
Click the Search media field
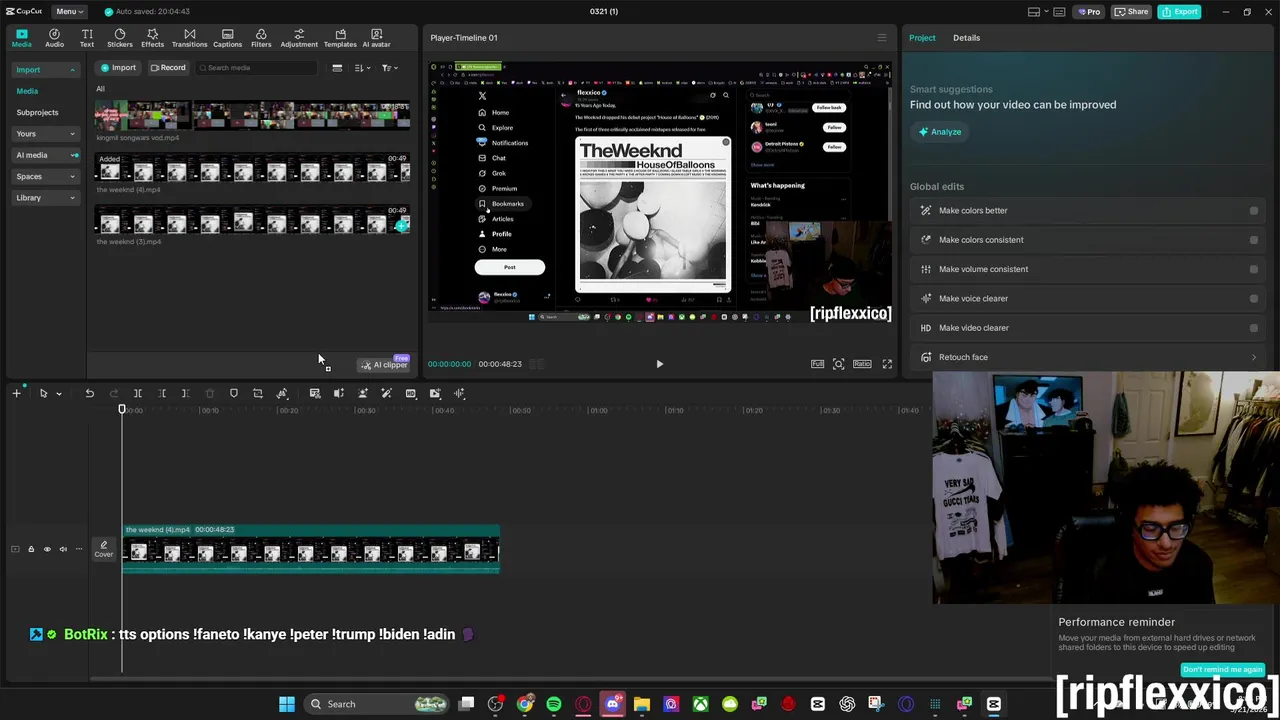[x=258, y=68]
